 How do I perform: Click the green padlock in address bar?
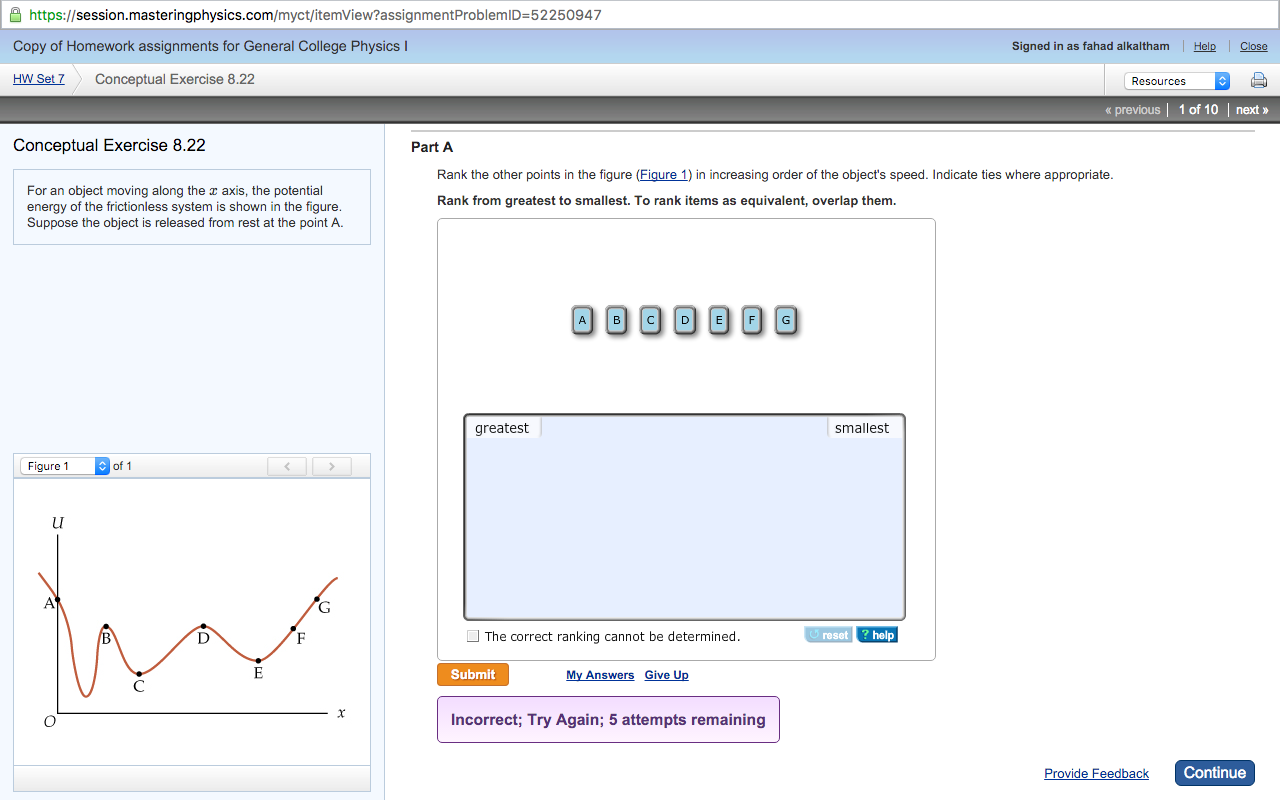coord(15,15)
